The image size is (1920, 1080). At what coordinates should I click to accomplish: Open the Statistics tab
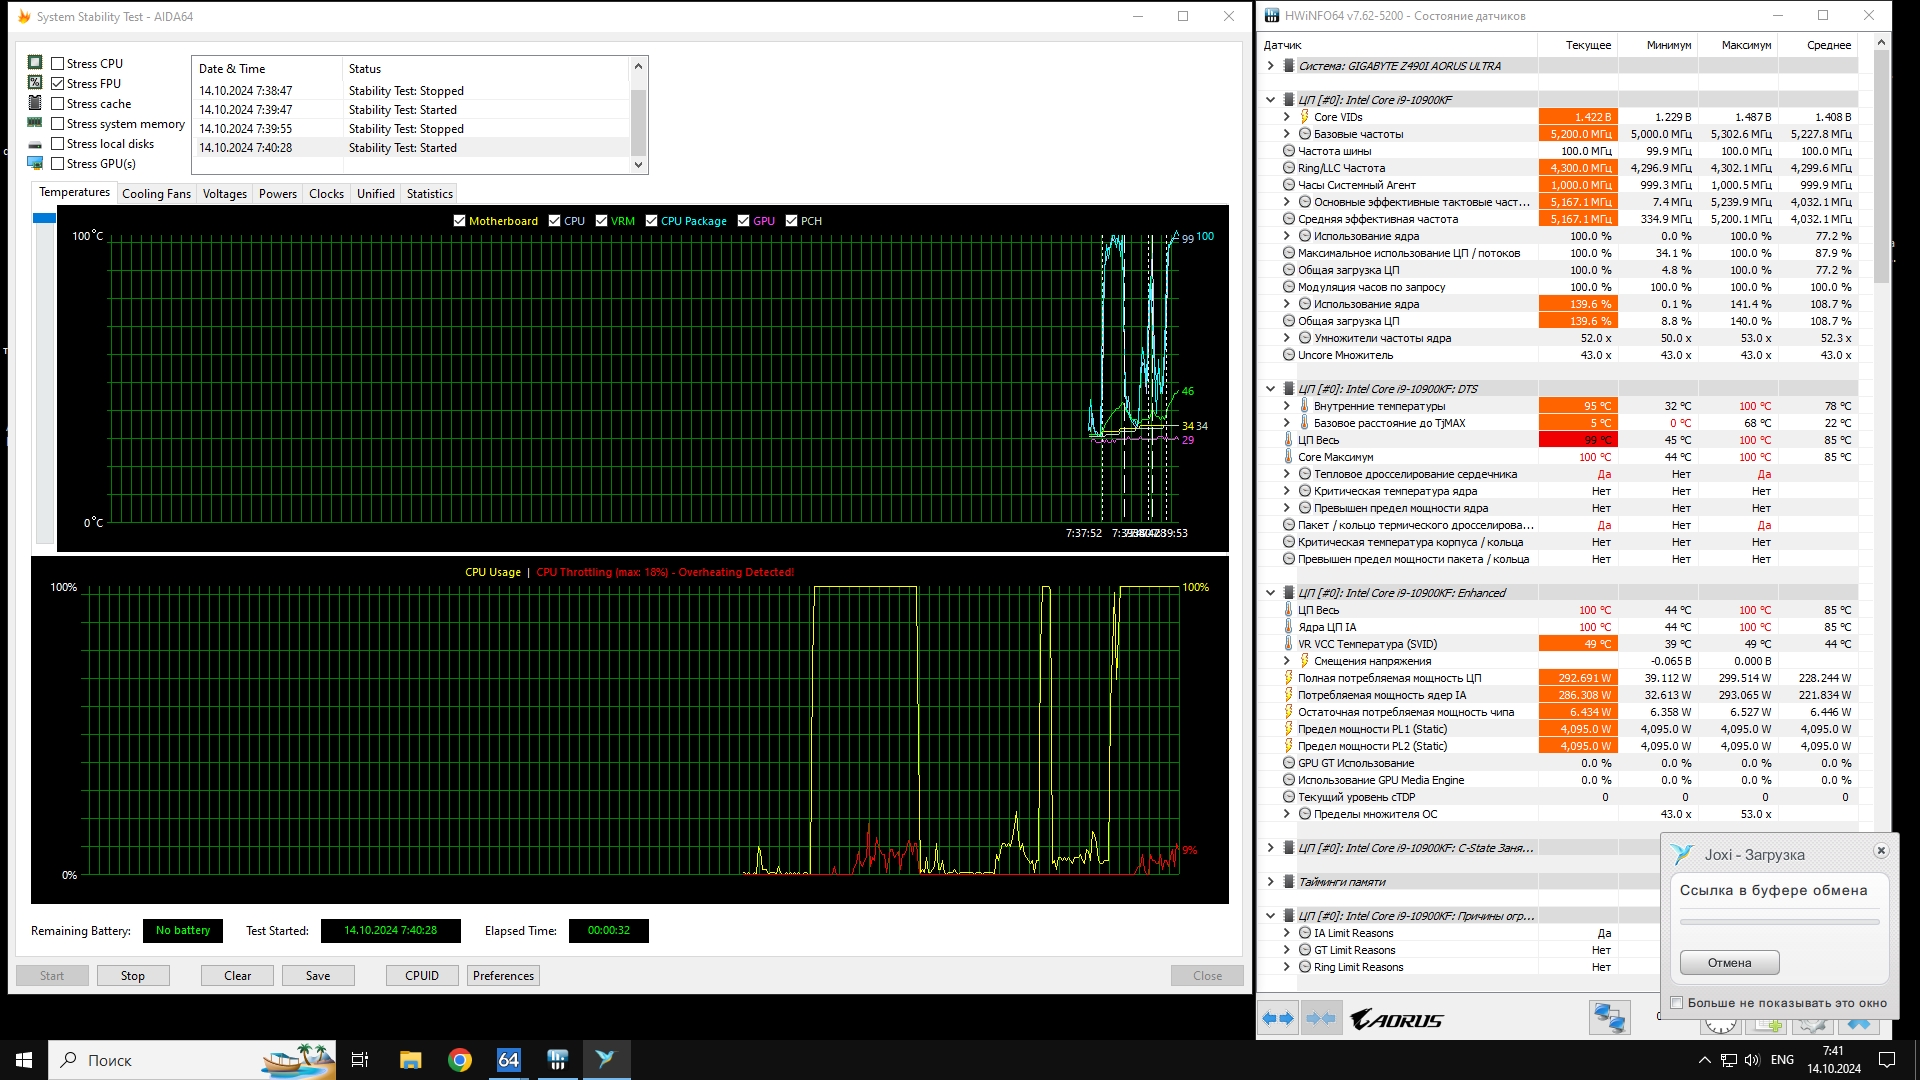429,194
